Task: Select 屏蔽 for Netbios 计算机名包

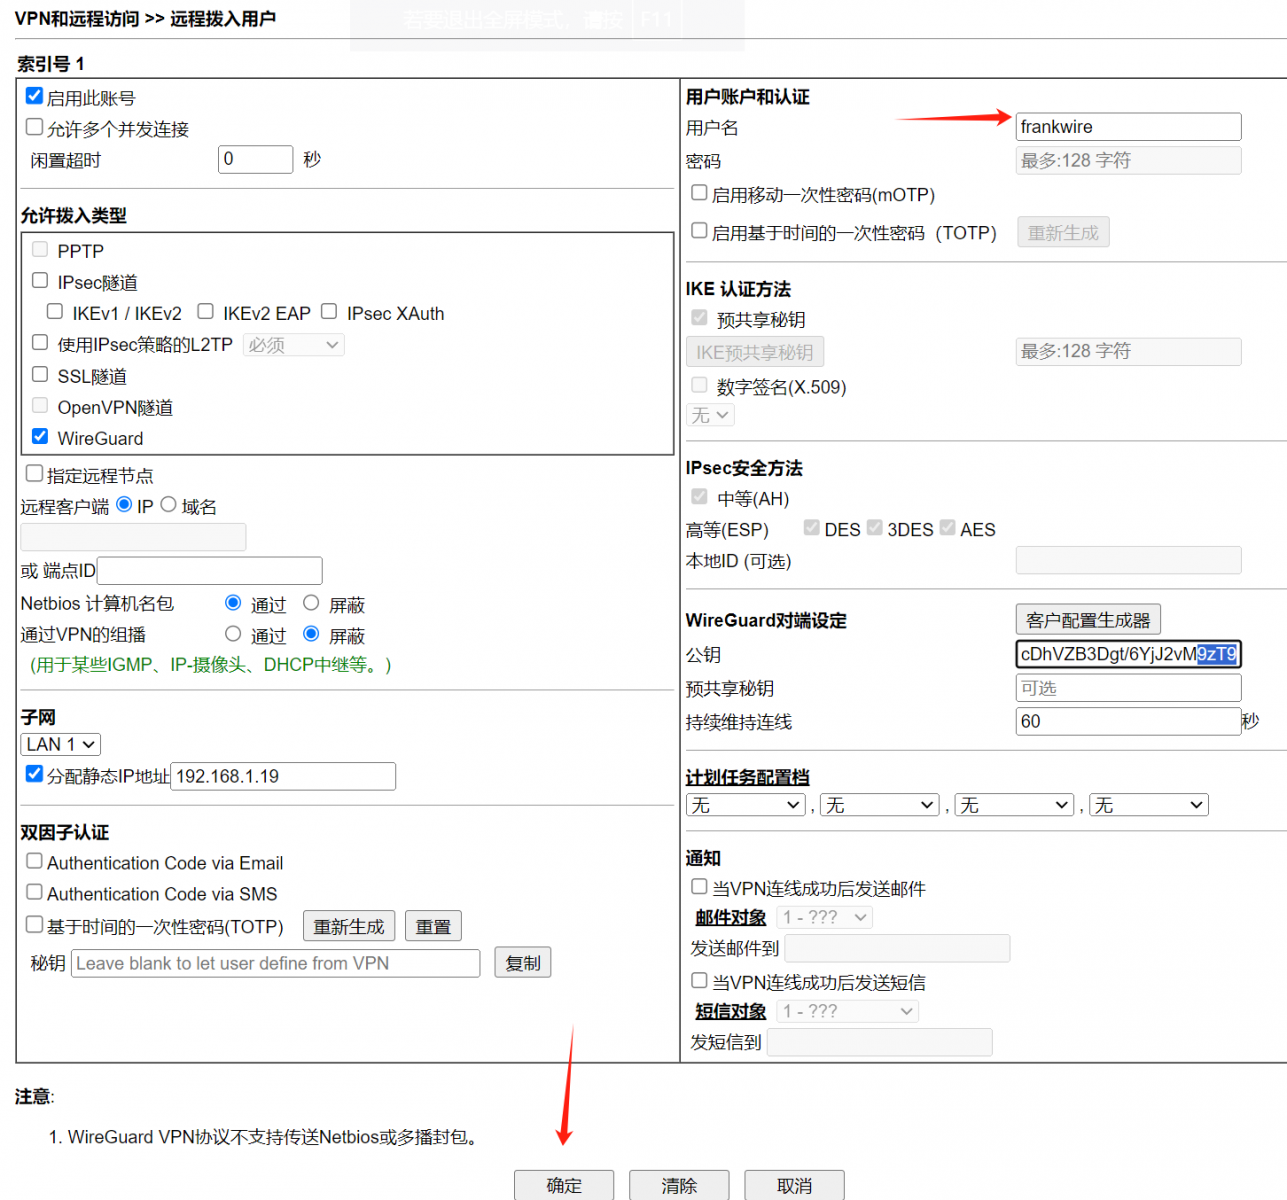Action: [x=311, y=603]
